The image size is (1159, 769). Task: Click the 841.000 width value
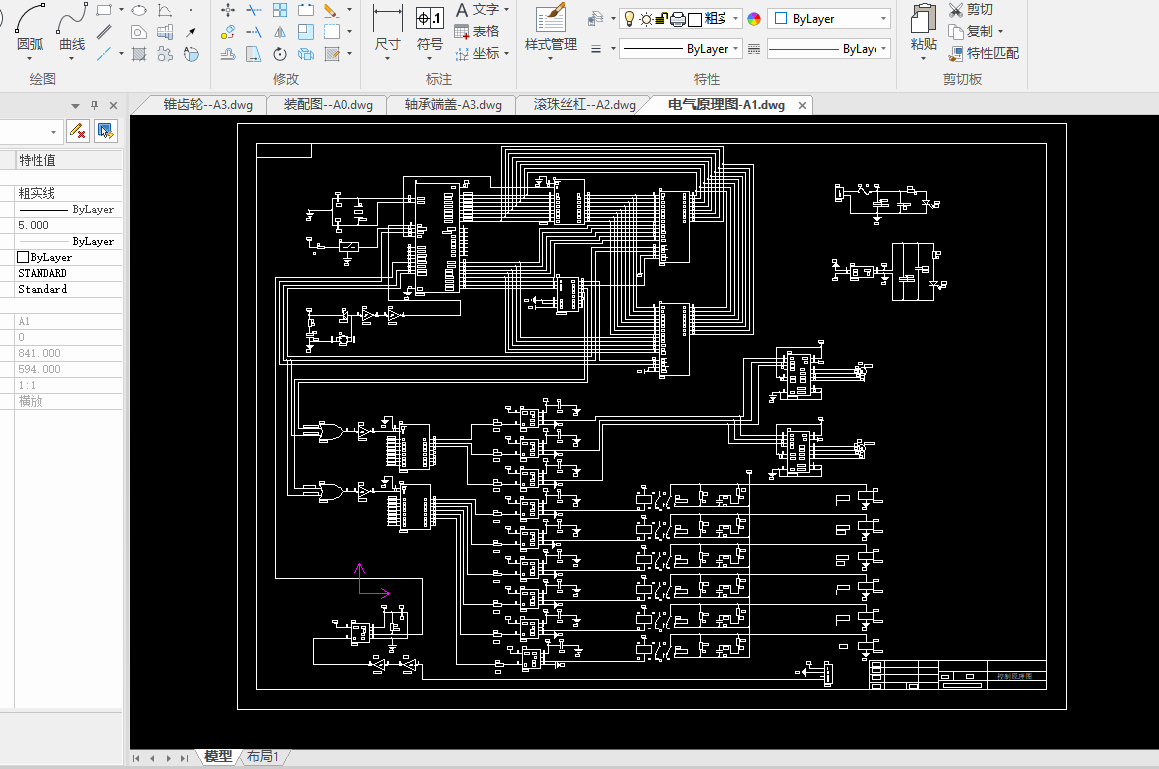tap(68, 353)
